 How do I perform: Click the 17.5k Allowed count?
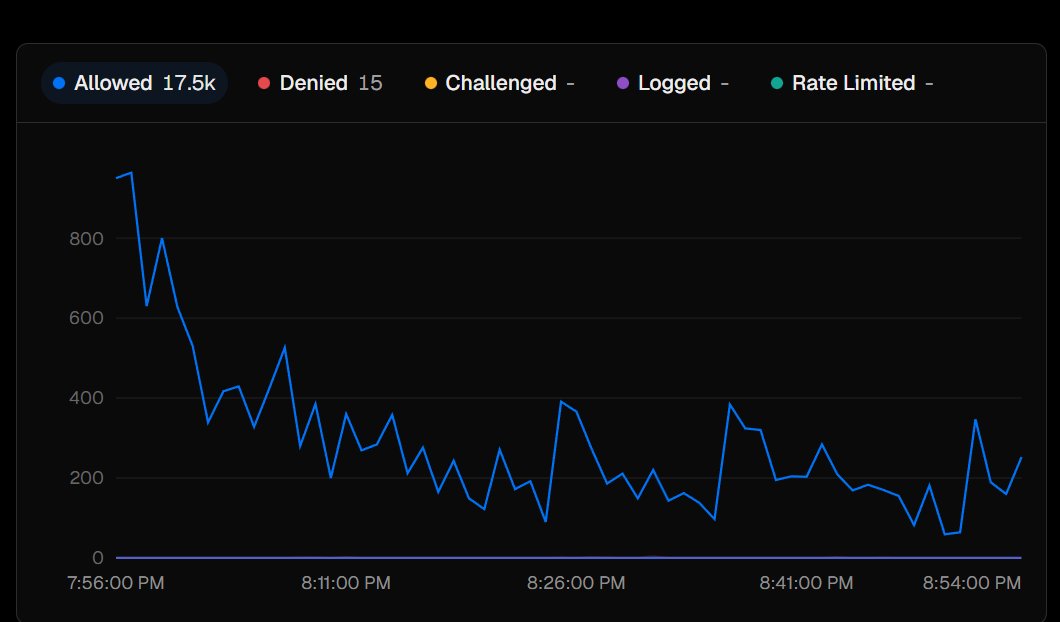[189, 83]
